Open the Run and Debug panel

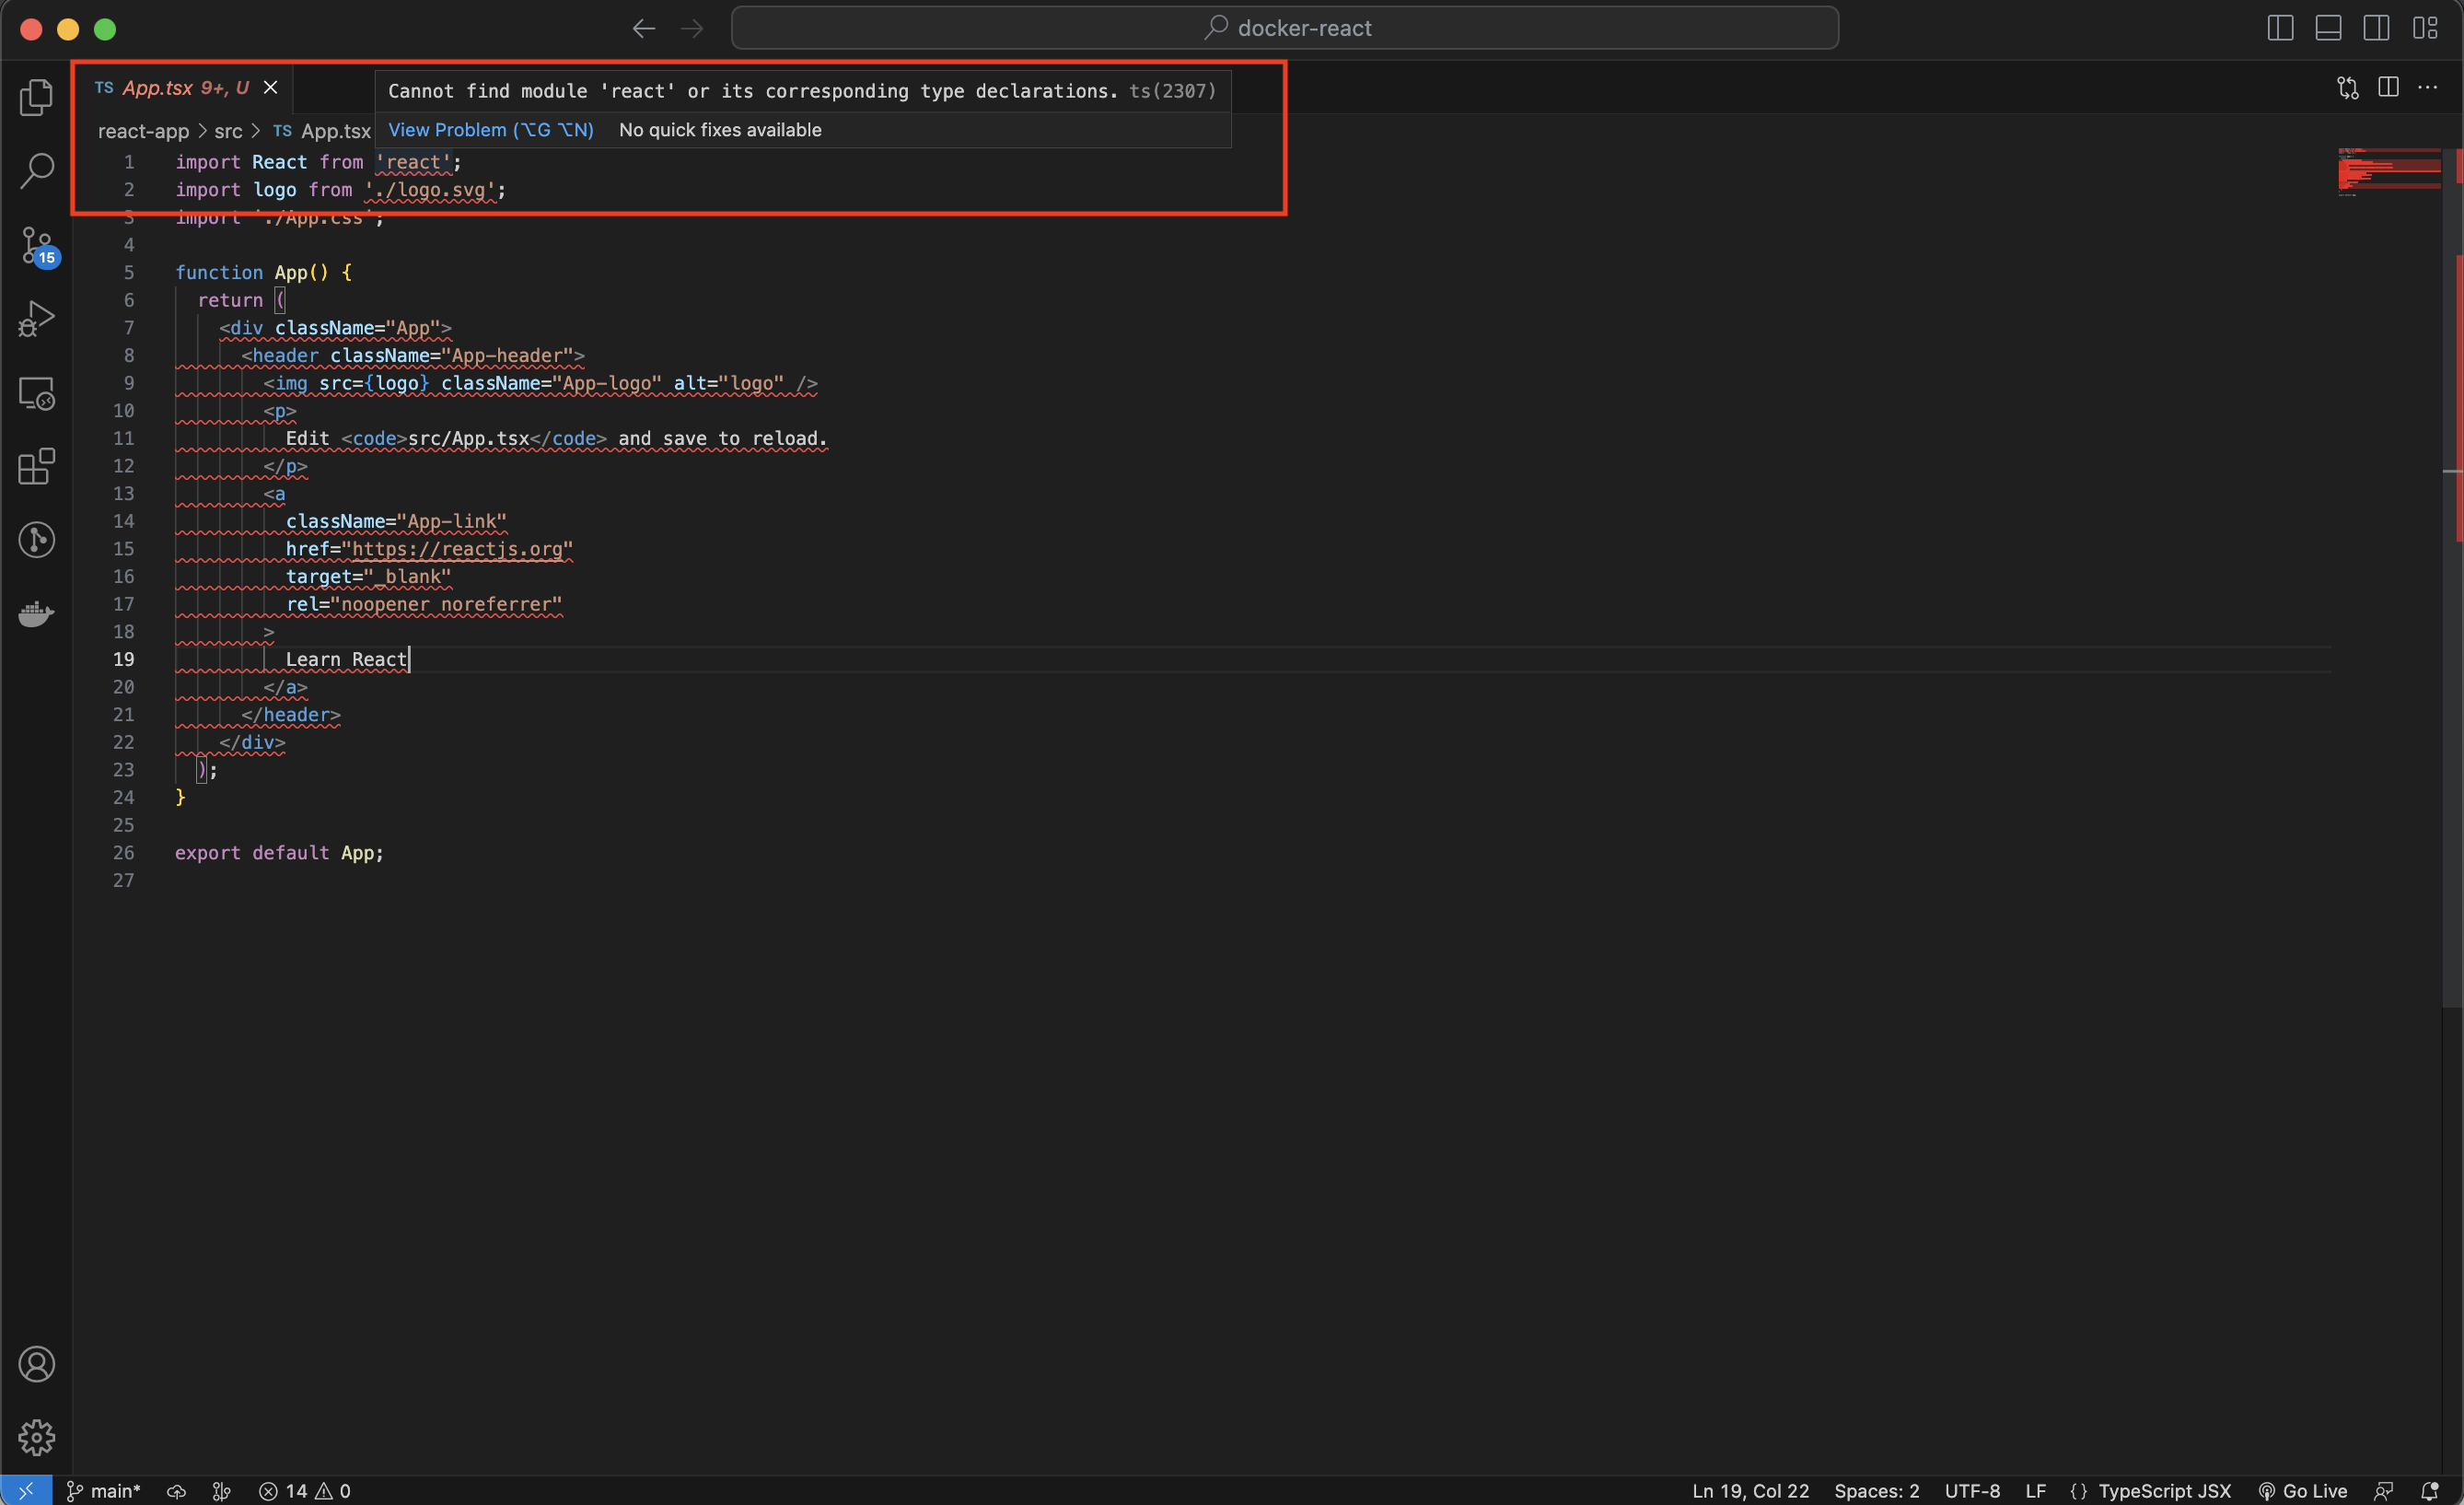37,318
